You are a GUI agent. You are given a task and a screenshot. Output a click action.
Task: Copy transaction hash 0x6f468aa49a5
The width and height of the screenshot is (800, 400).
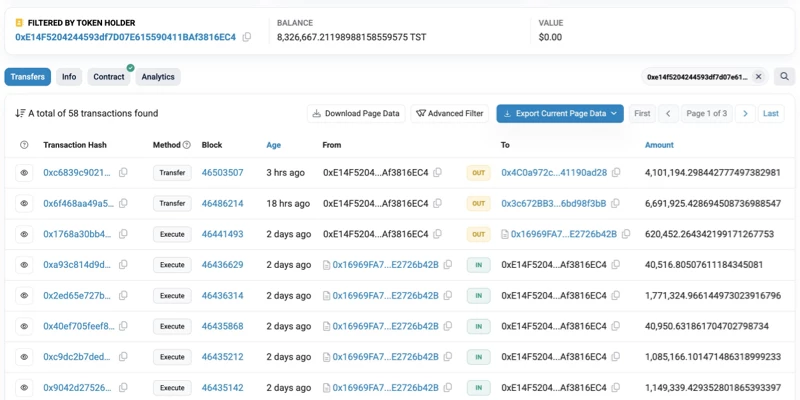(x=123, y=204)
